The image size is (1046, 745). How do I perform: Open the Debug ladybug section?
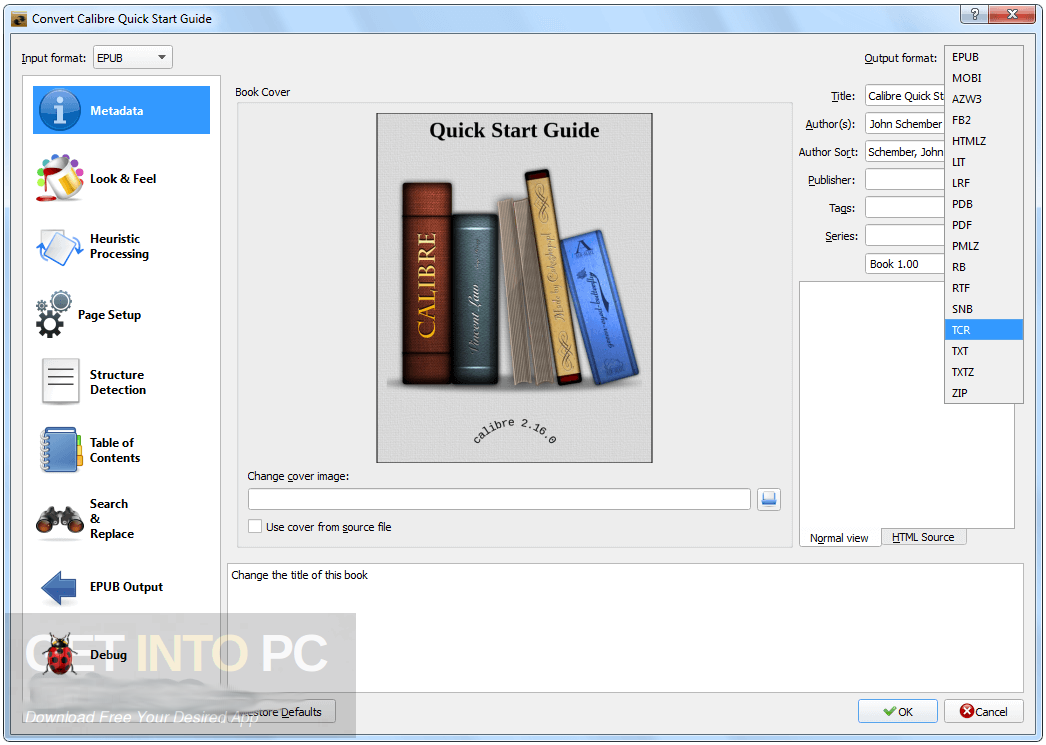[x=121, y=654]
